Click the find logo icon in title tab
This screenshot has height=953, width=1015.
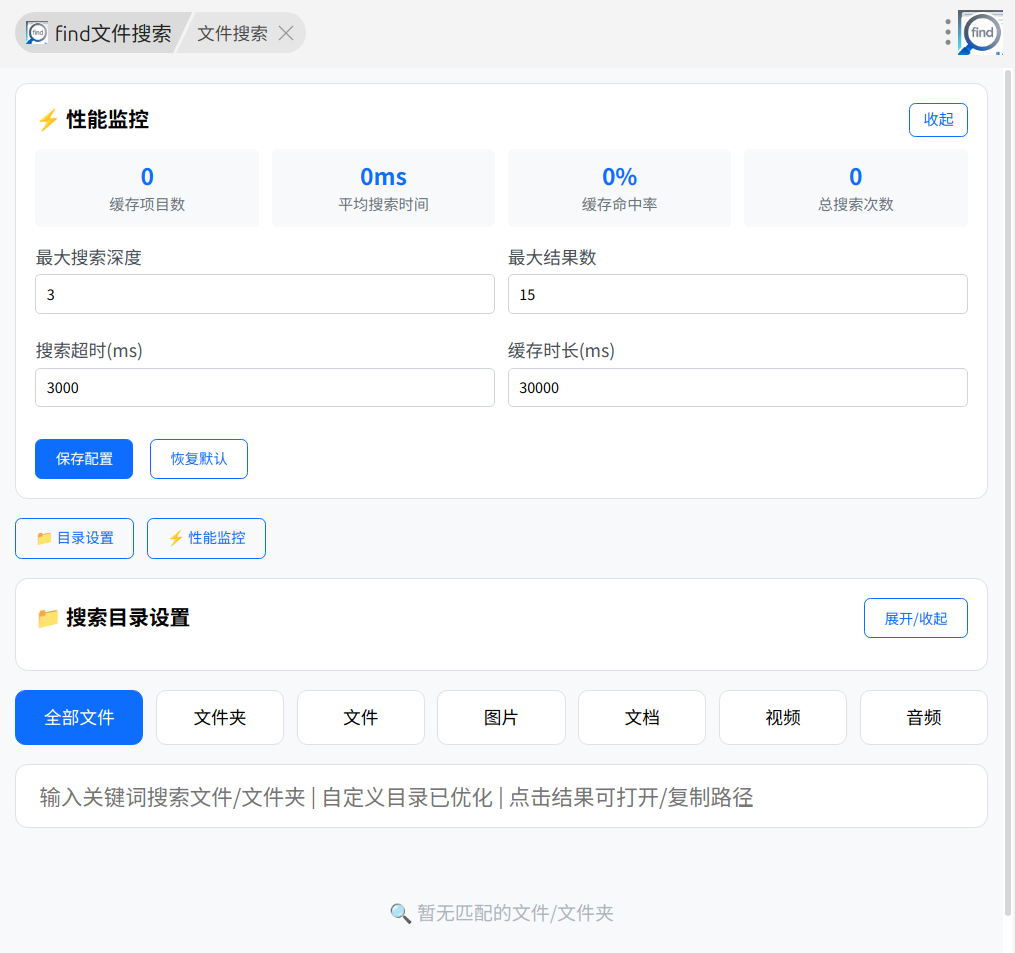(x=37, y=33)
